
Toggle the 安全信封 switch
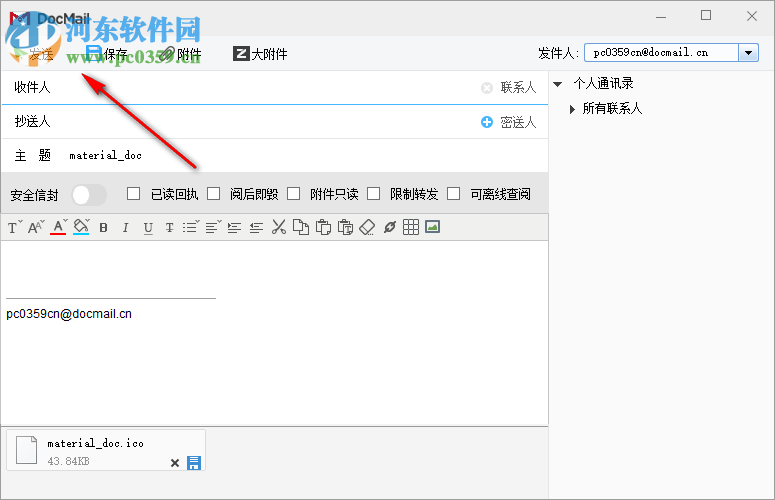coord(89,195)
